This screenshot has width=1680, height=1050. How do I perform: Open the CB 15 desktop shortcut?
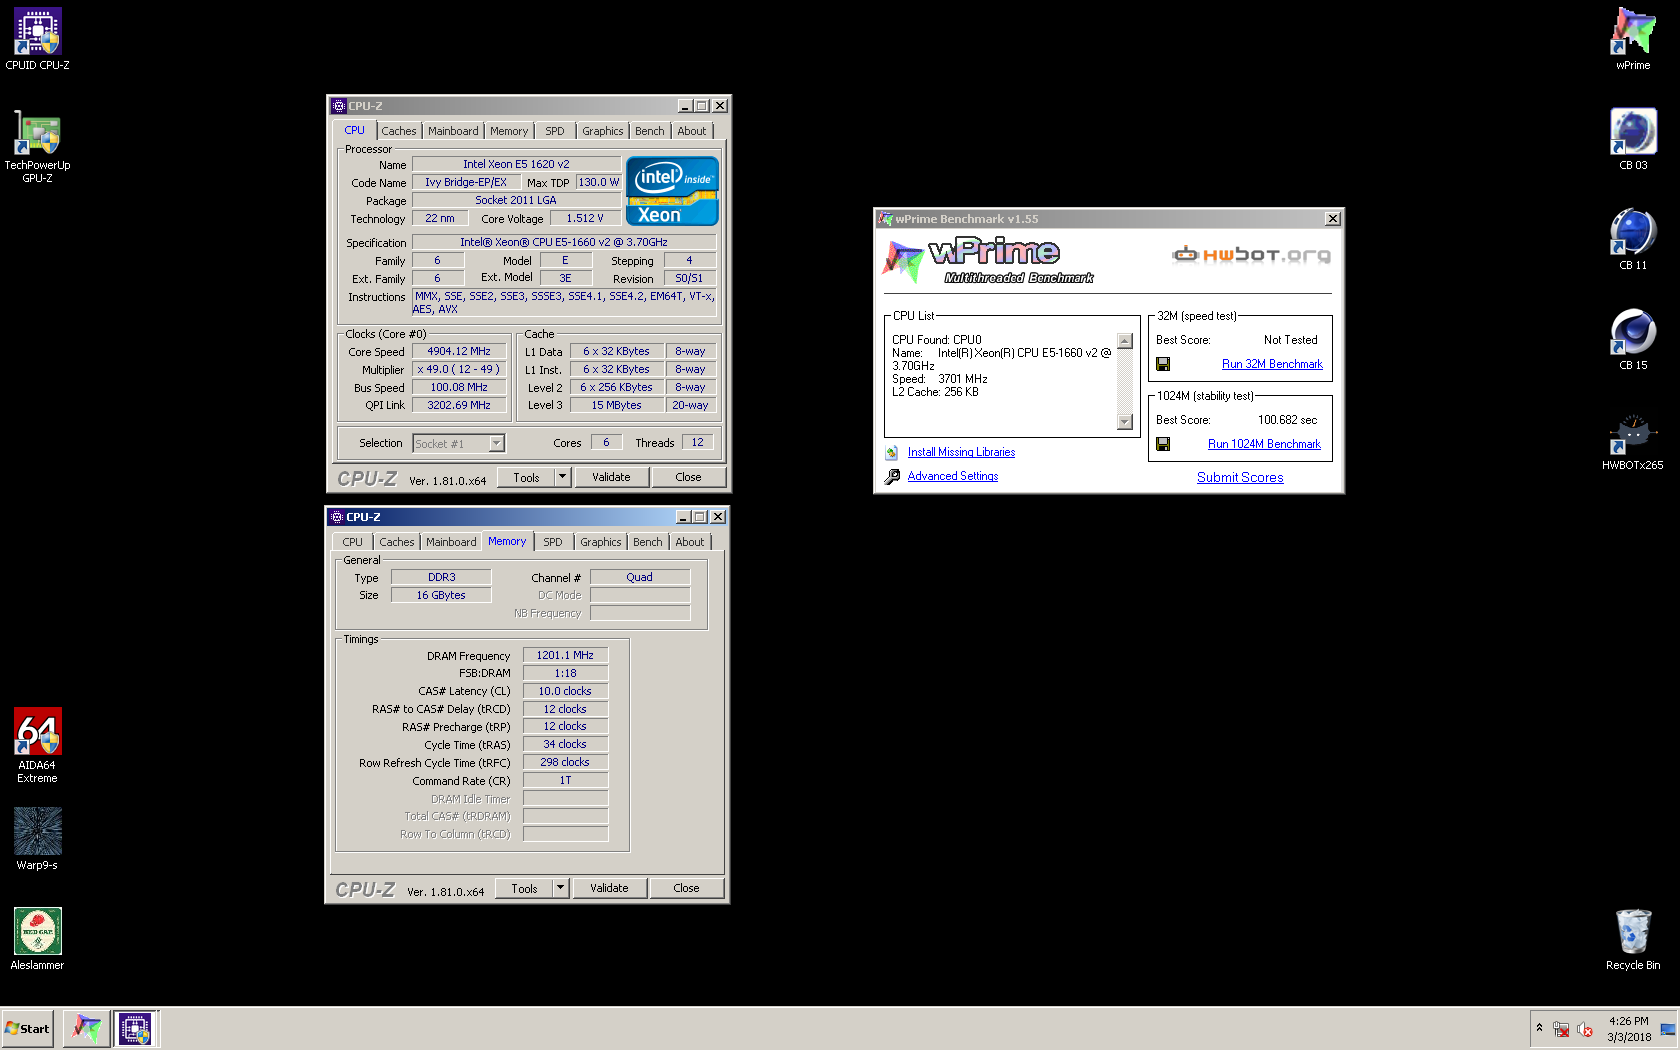pos(1633,339)
